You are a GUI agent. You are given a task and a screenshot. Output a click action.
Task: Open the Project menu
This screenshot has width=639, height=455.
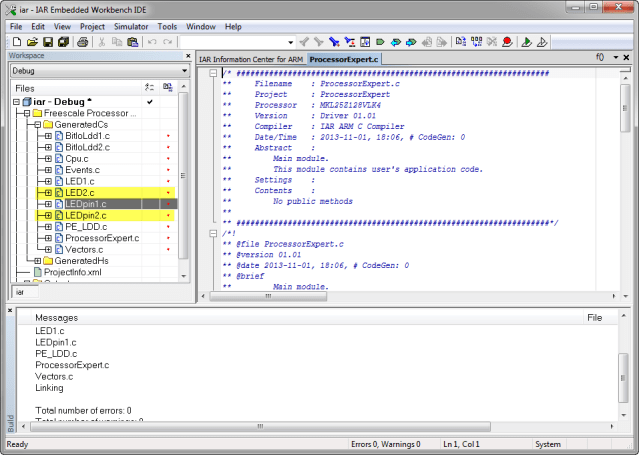[x=92, y=26]
